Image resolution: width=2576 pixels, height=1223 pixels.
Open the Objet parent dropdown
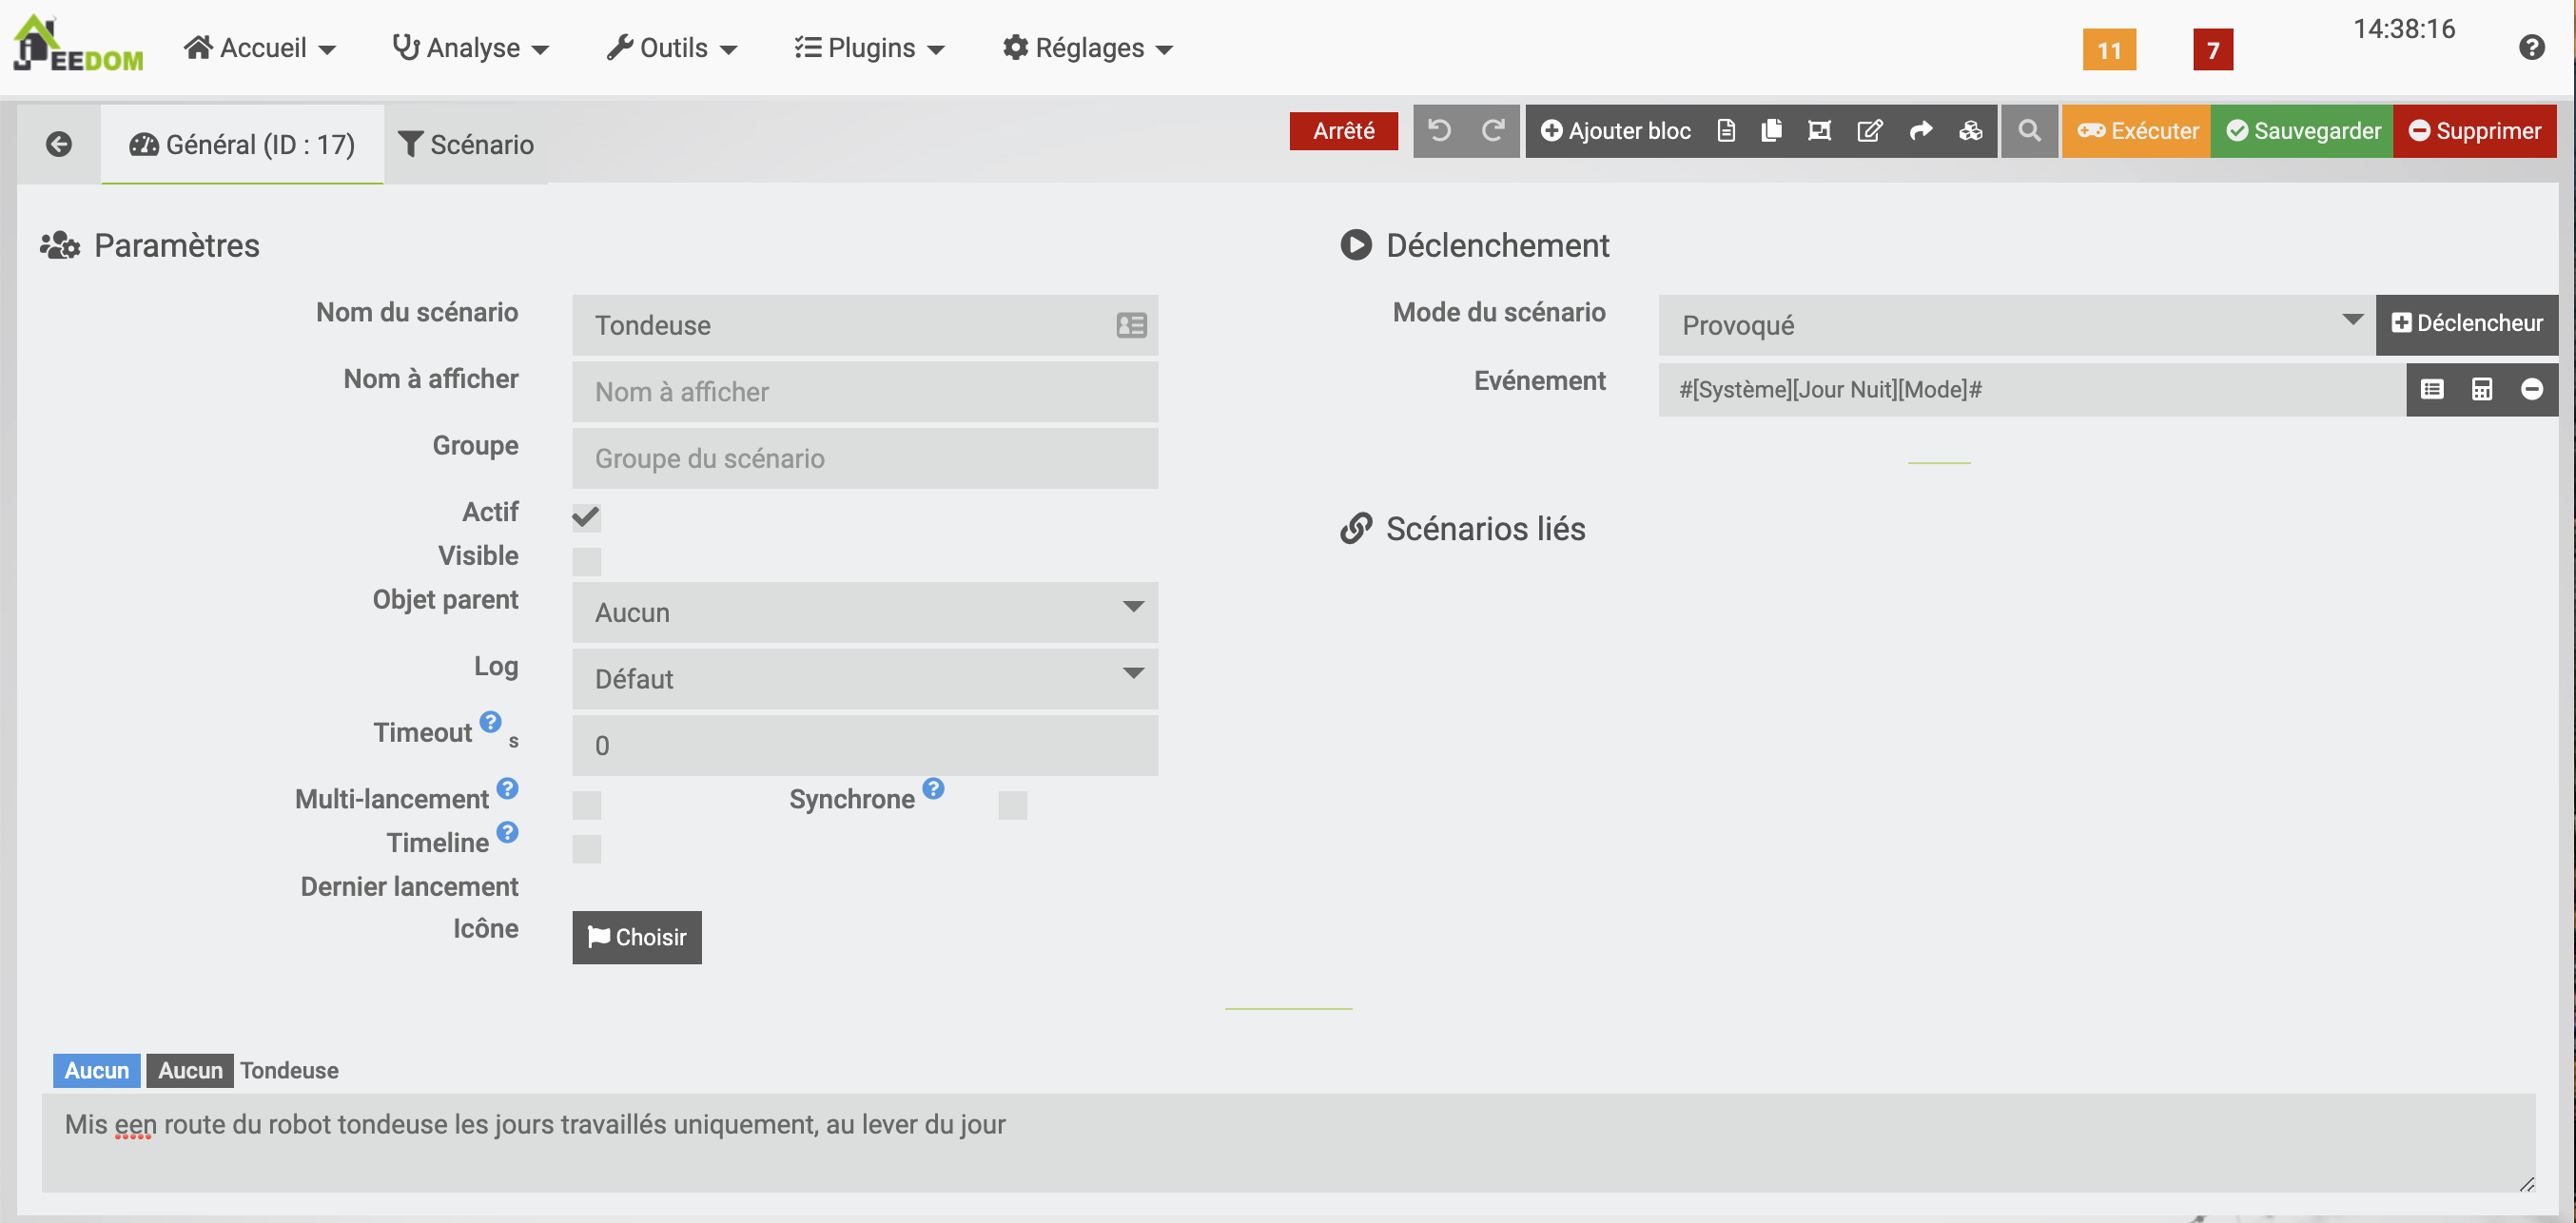(x=865, y=612)
